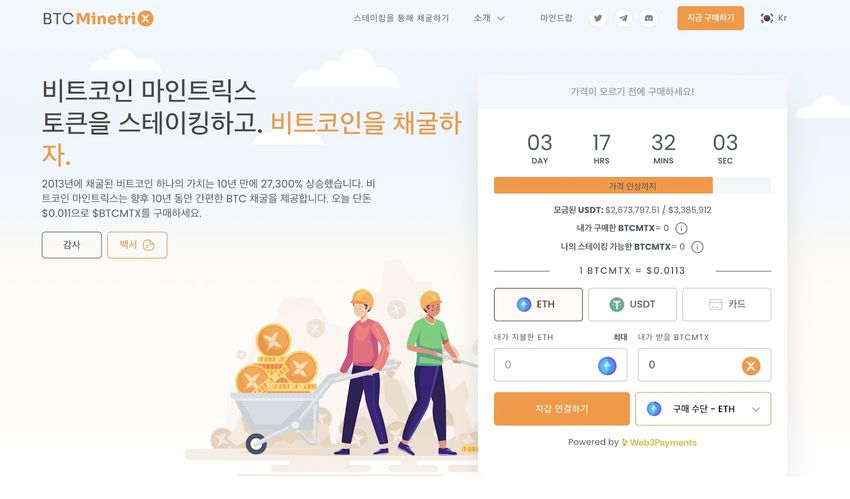Click Ethereum icon in ETH amount field
The image size is (850, 499).
607,366
